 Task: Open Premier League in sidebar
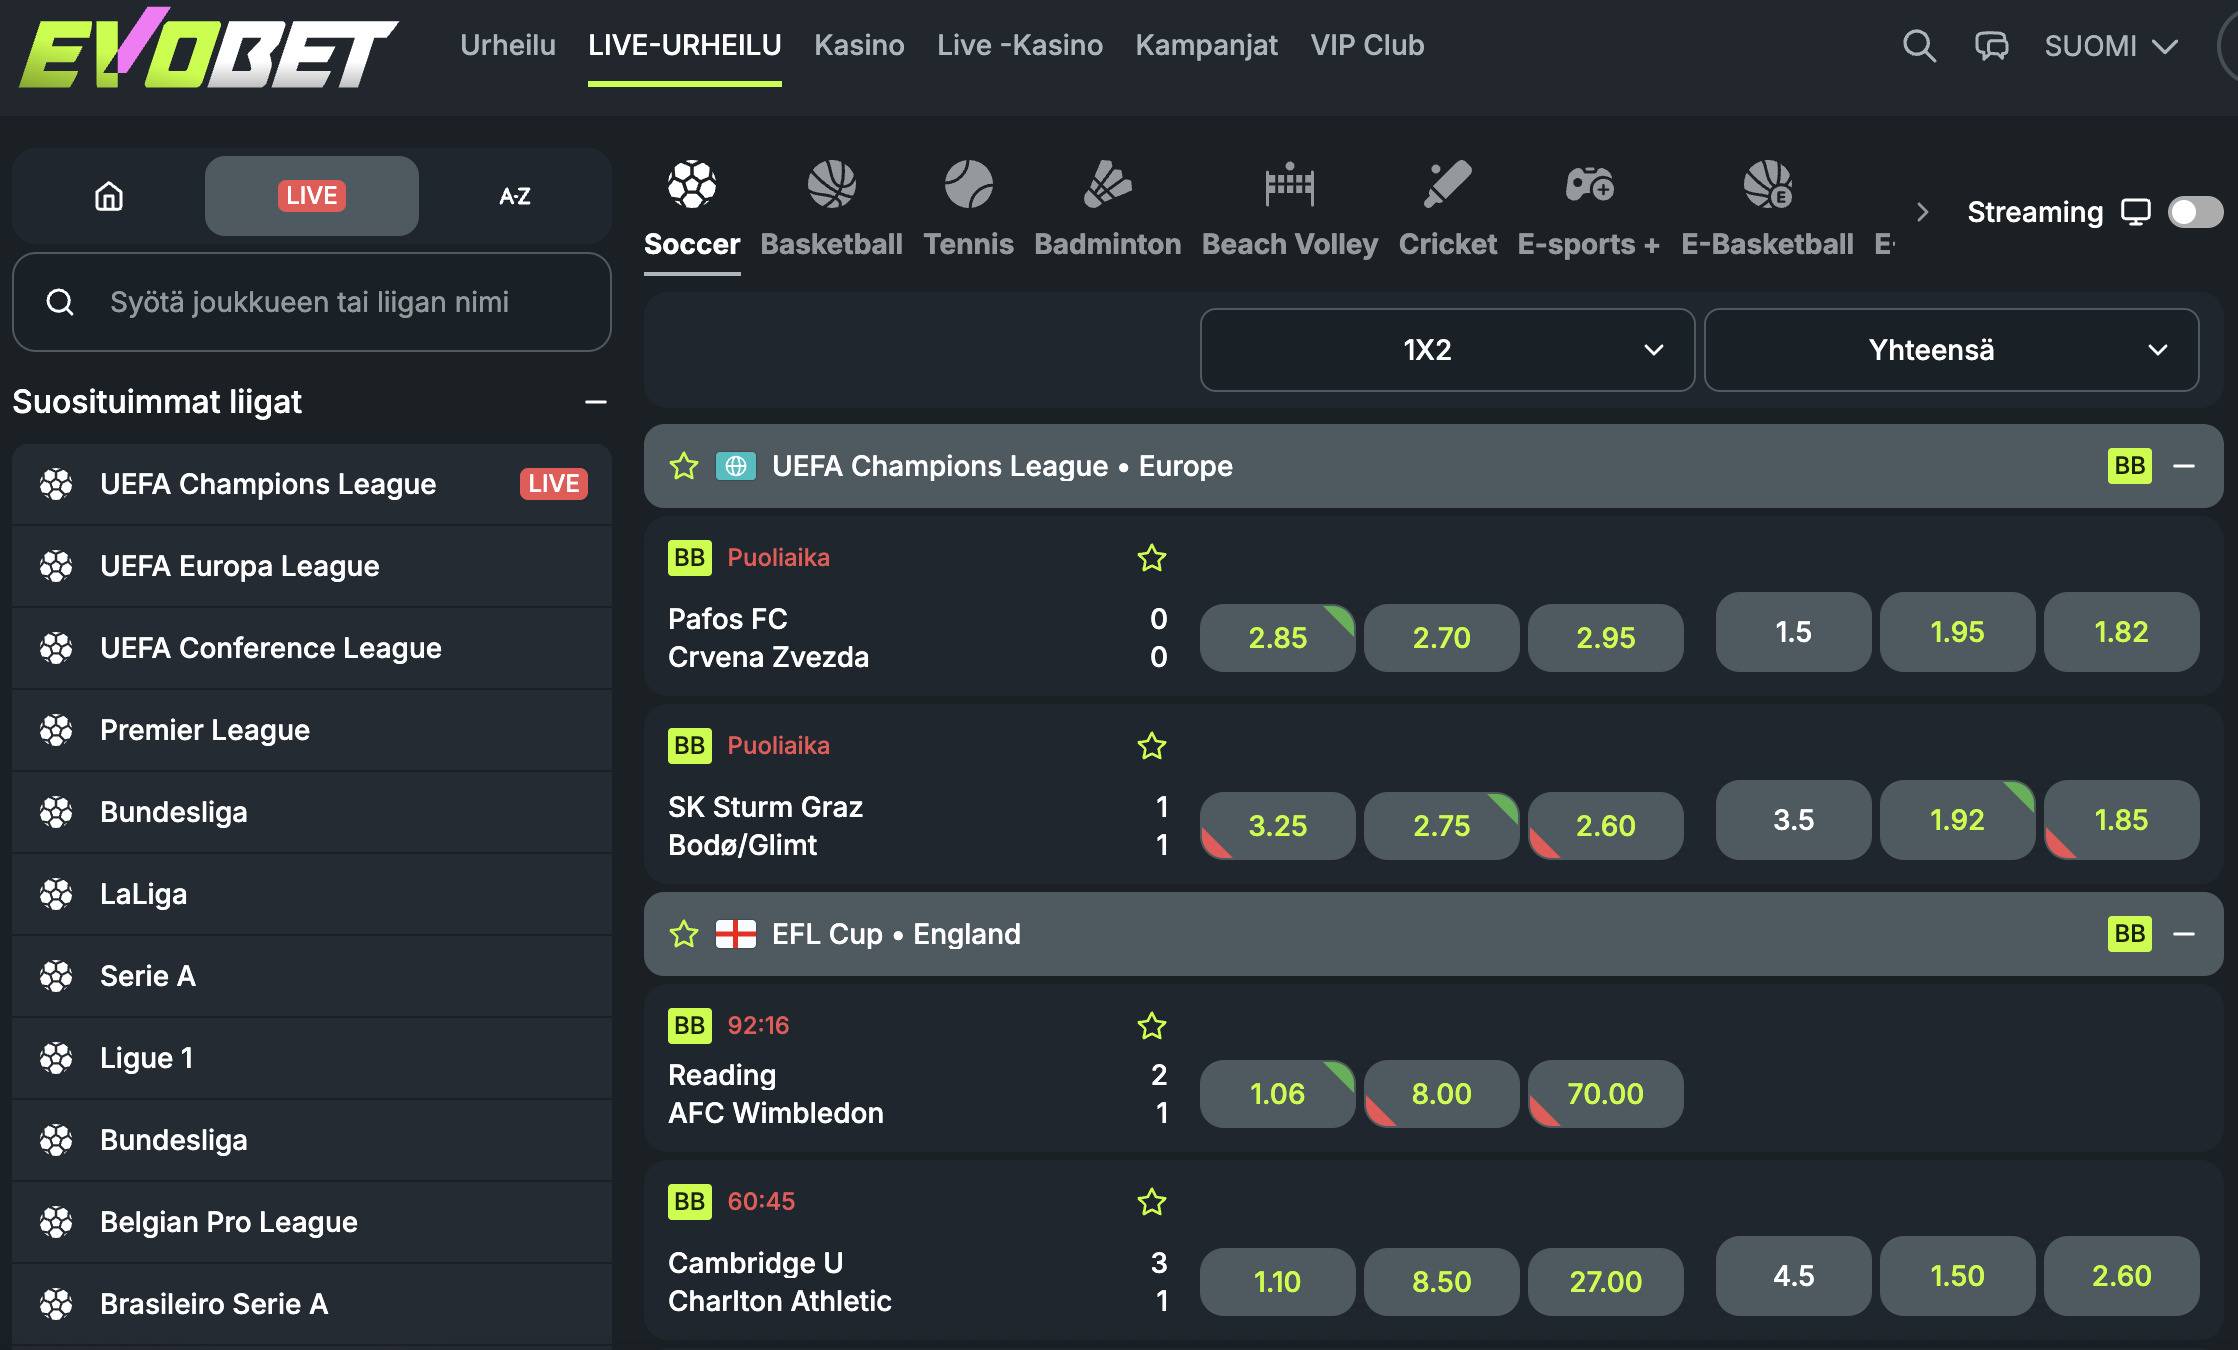tap(312, 730)
